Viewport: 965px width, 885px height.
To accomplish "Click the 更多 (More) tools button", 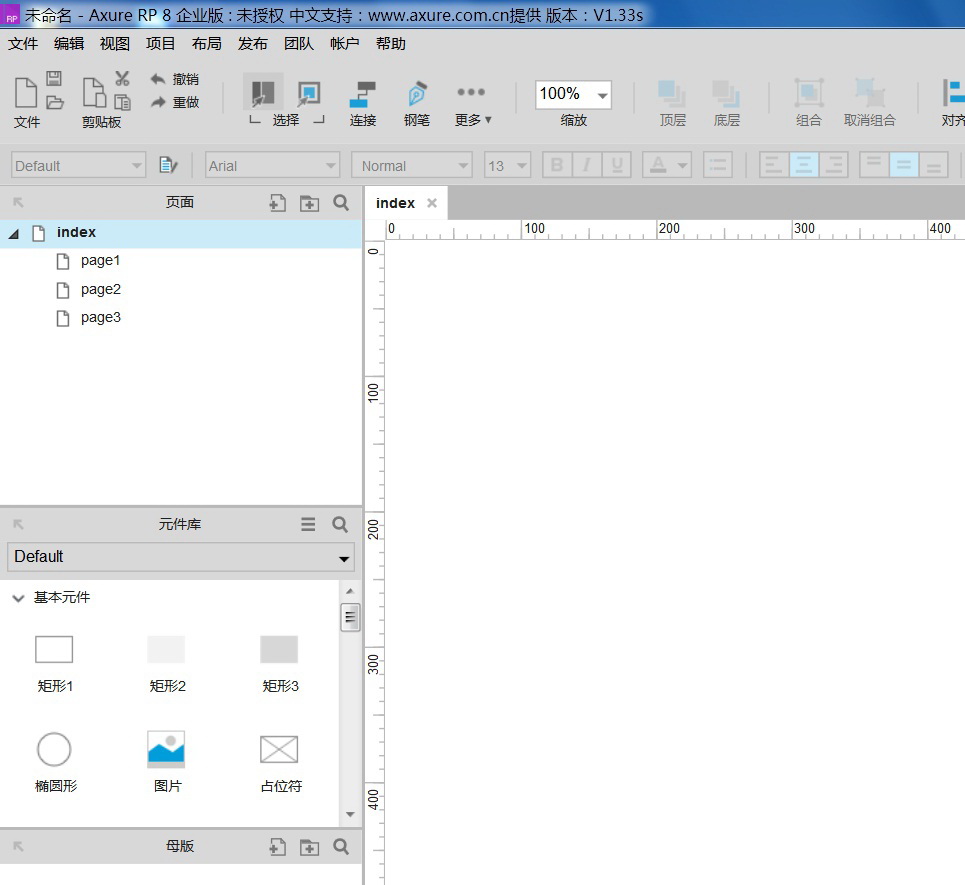I will (x=472, y=103).
